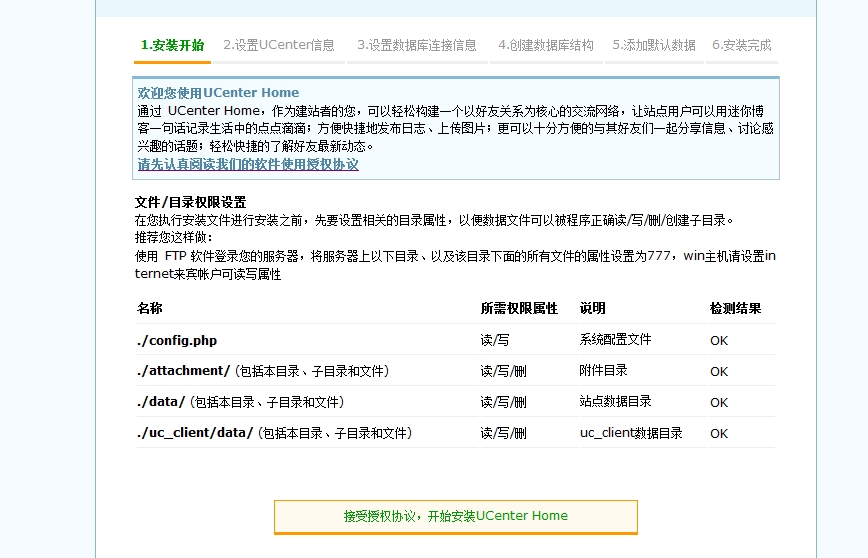Open the 2.设置UCenter信息 step tab

click(279, 45)
